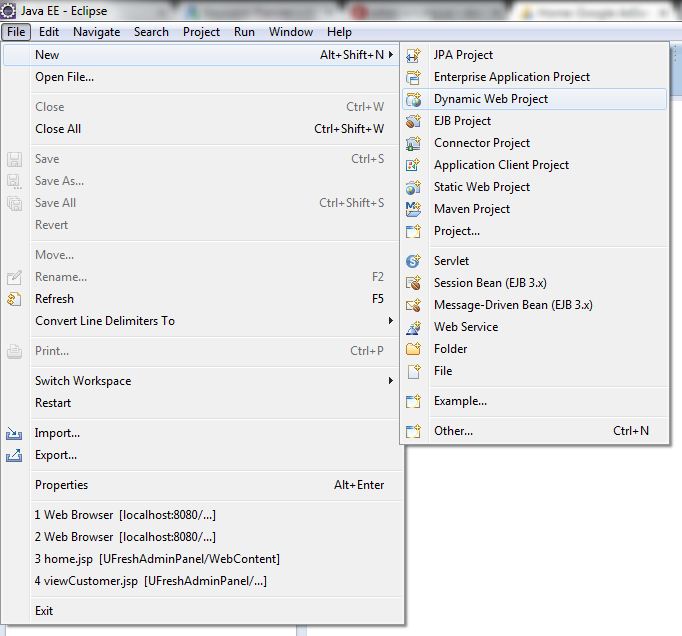The image size is (682, 636).
Task: Select Export... in File menu
Action: [x=201, y=455]
